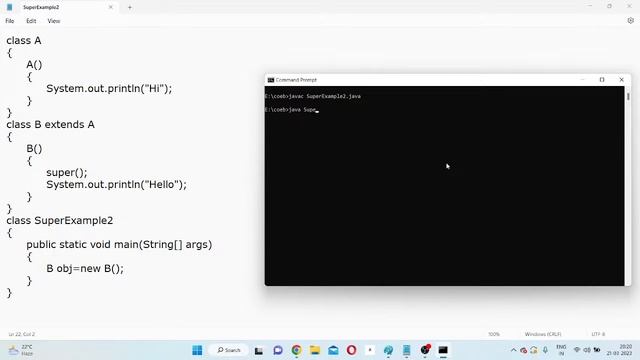The width and height of the screenshot is (640, 360).
Task: Click the Notepad icon in title bar
Action: point(9,7)
